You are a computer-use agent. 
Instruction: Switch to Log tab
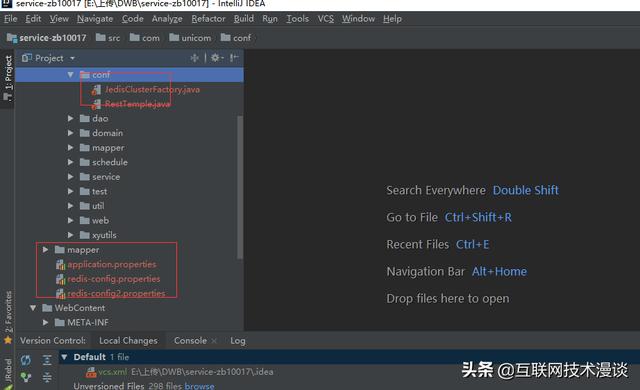238,341
